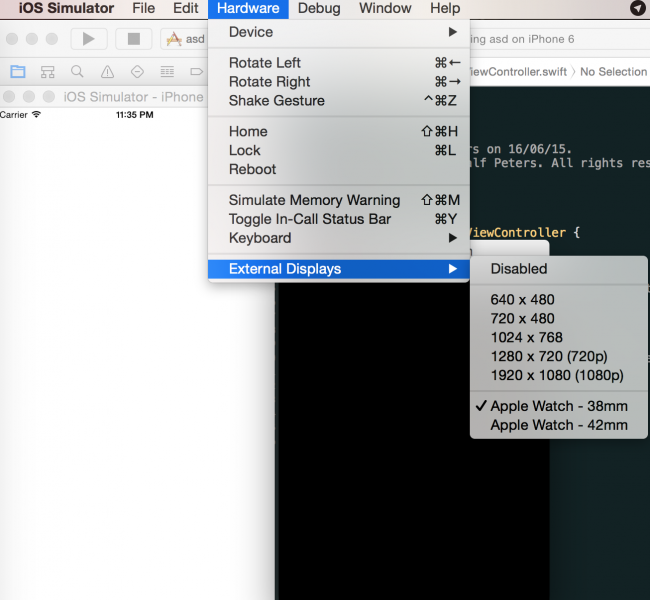Open the Project navigator folder icon
Viewport: 650px width, 600px height.
(17, 72)
